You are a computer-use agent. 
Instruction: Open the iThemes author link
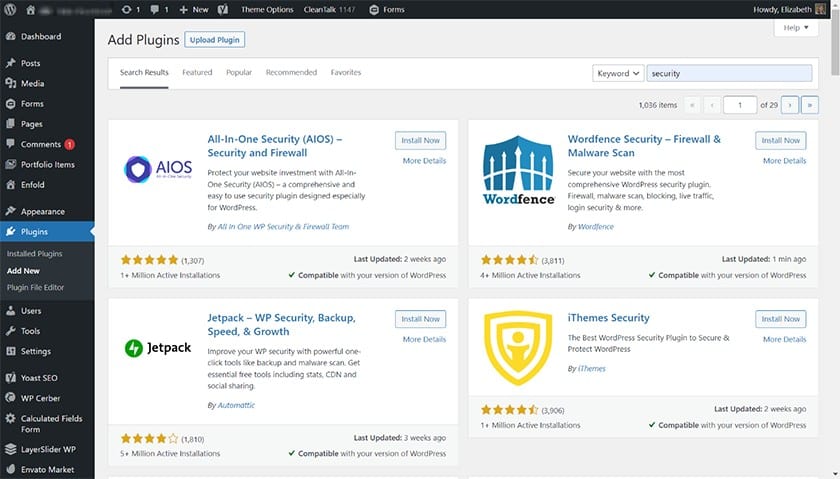(x=592, y=369)
